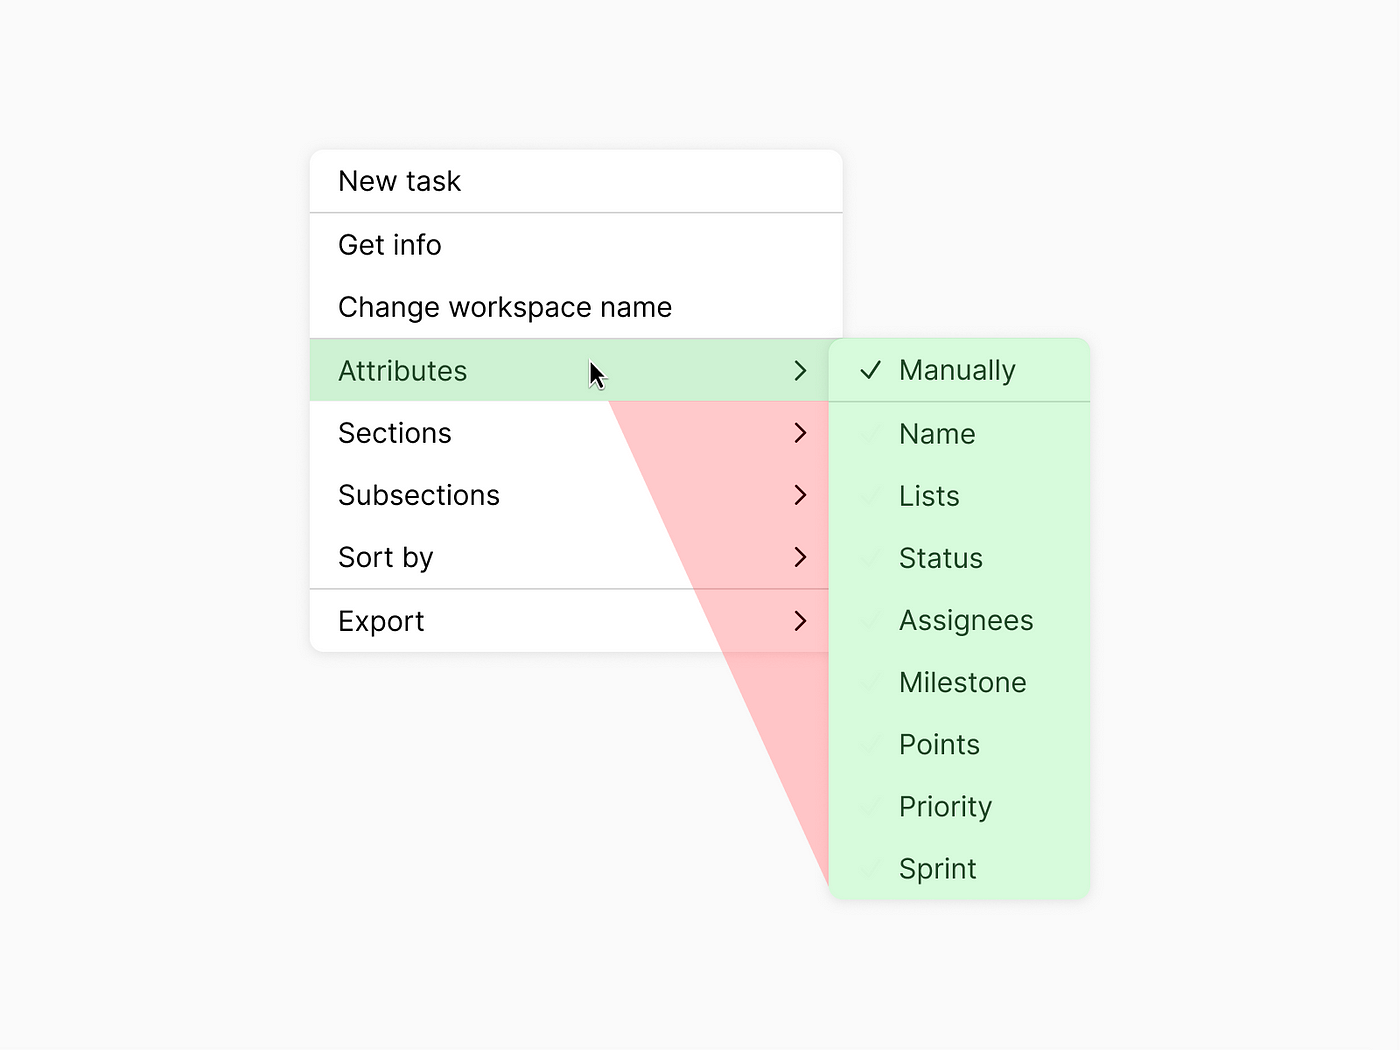Check the Status attribute option
Screen dimensions: 1400x1050
tap(941, 558)
